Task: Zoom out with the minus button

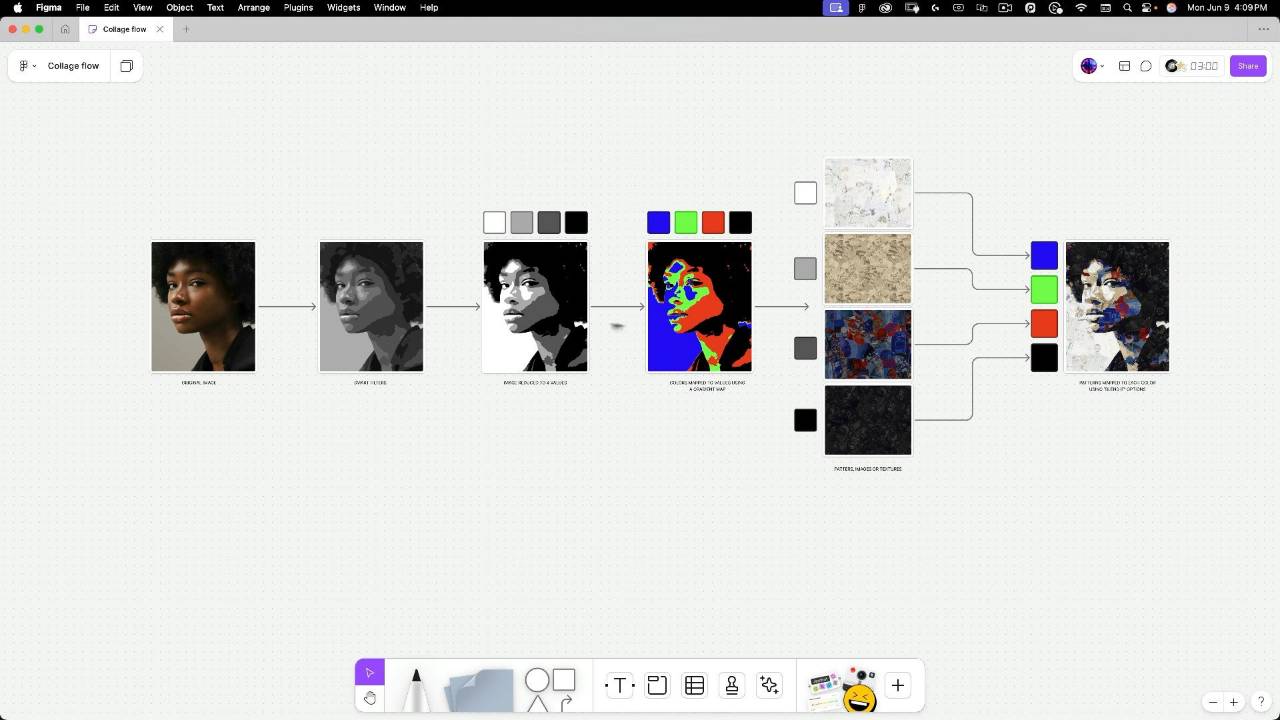Action: 1213,702
